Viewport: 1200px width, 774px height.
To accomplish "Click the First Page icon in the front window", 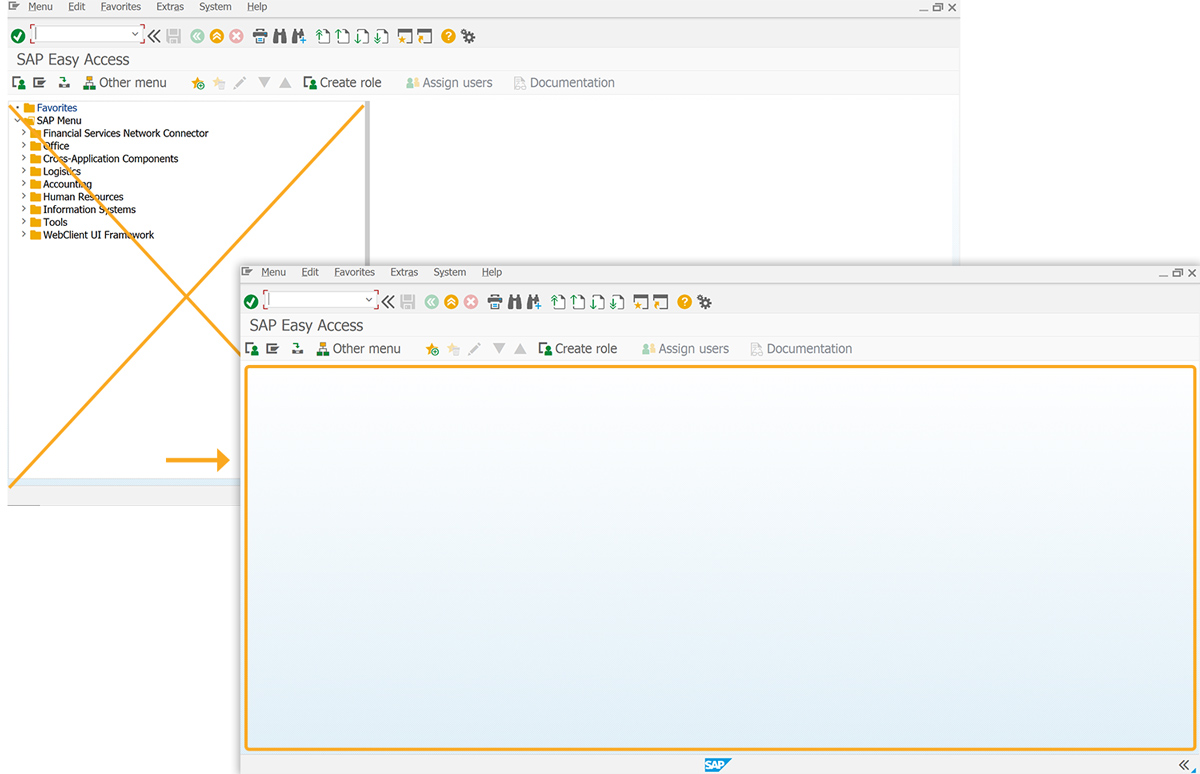I will coord(559,301).
